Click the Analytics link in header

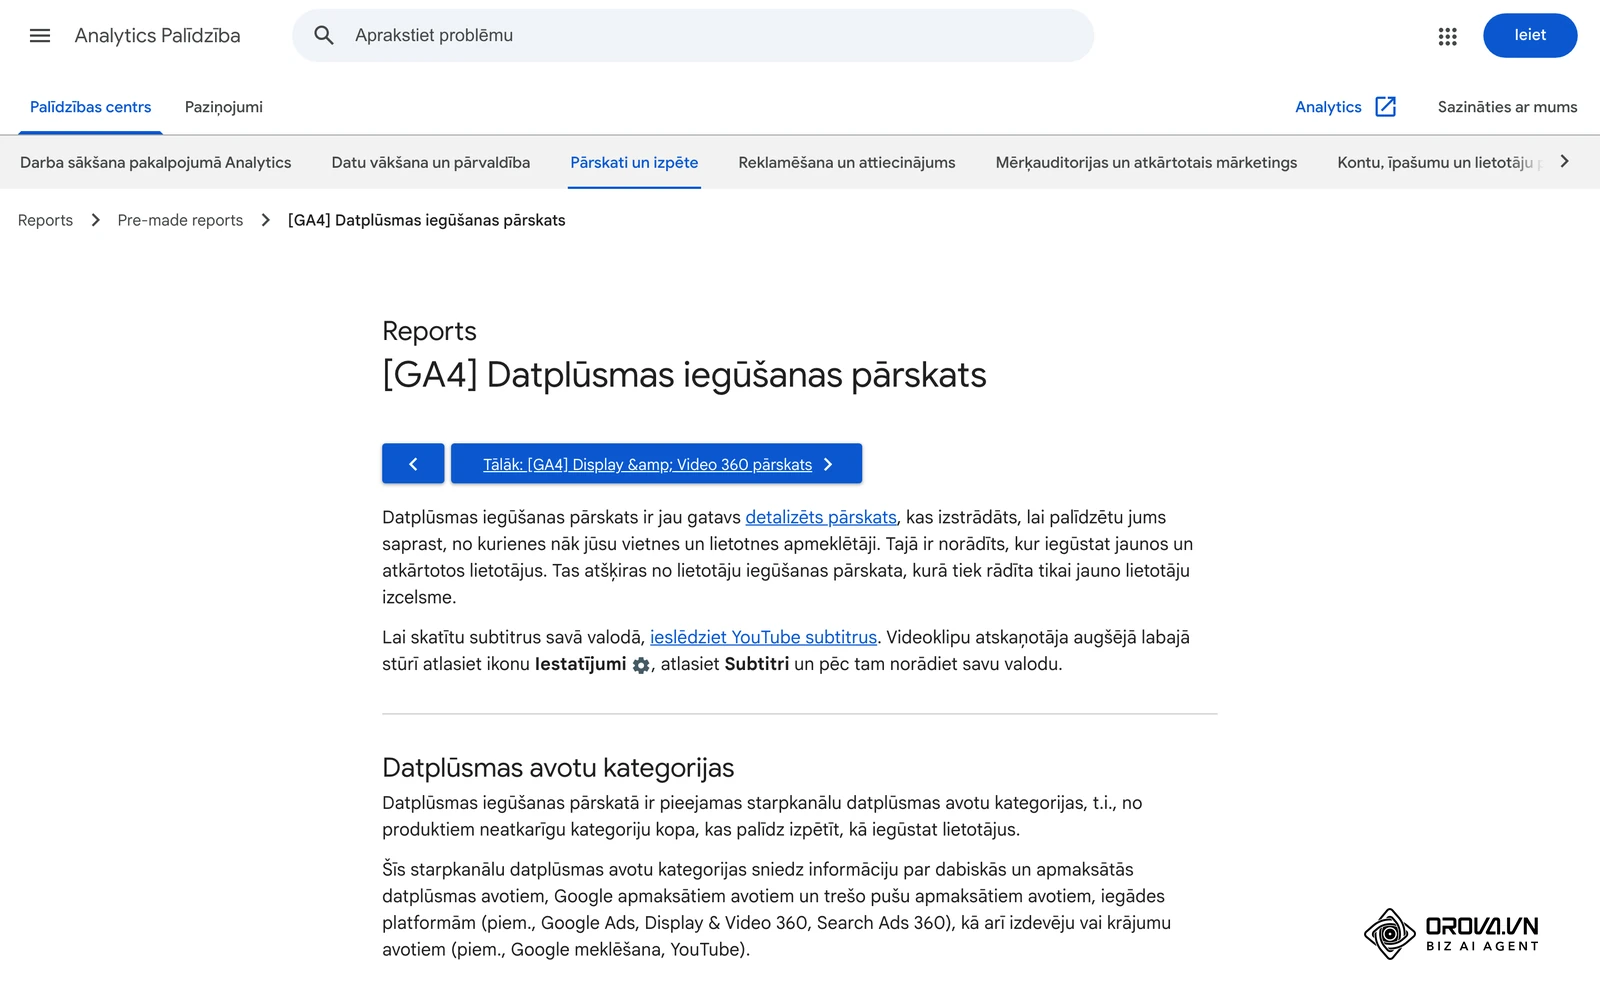tap(1328, 107)
